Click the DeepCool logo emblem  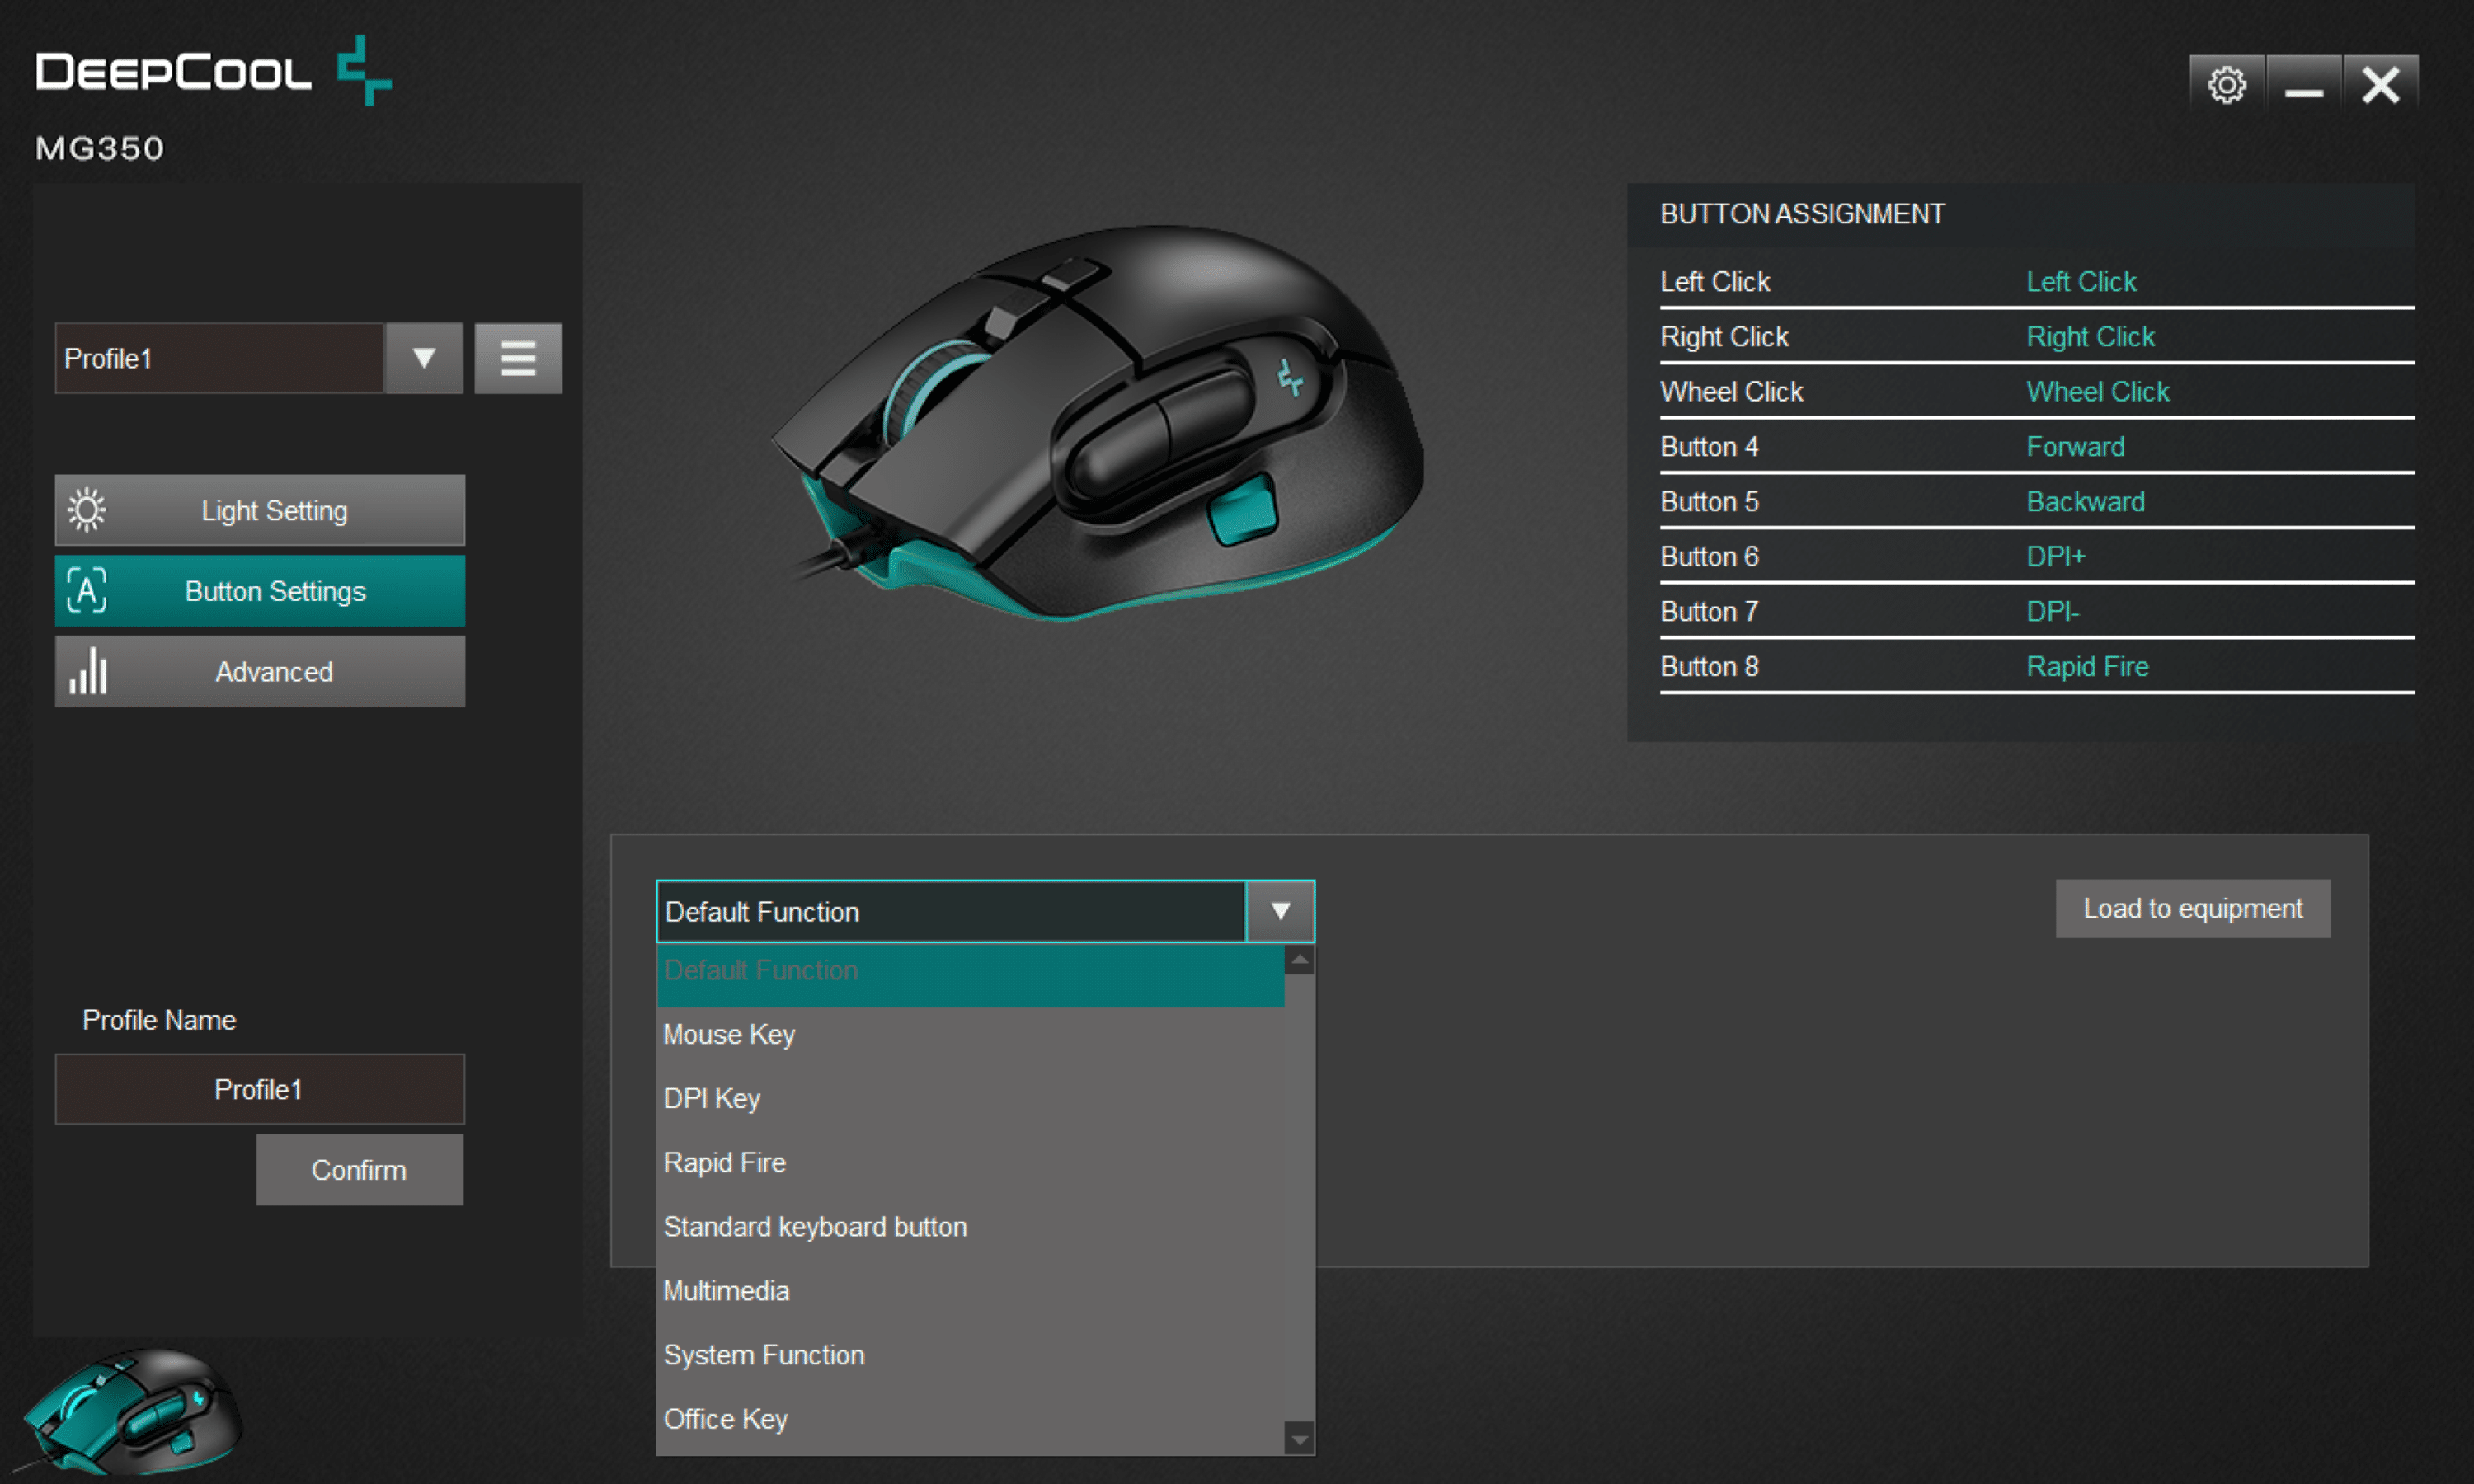364,70
